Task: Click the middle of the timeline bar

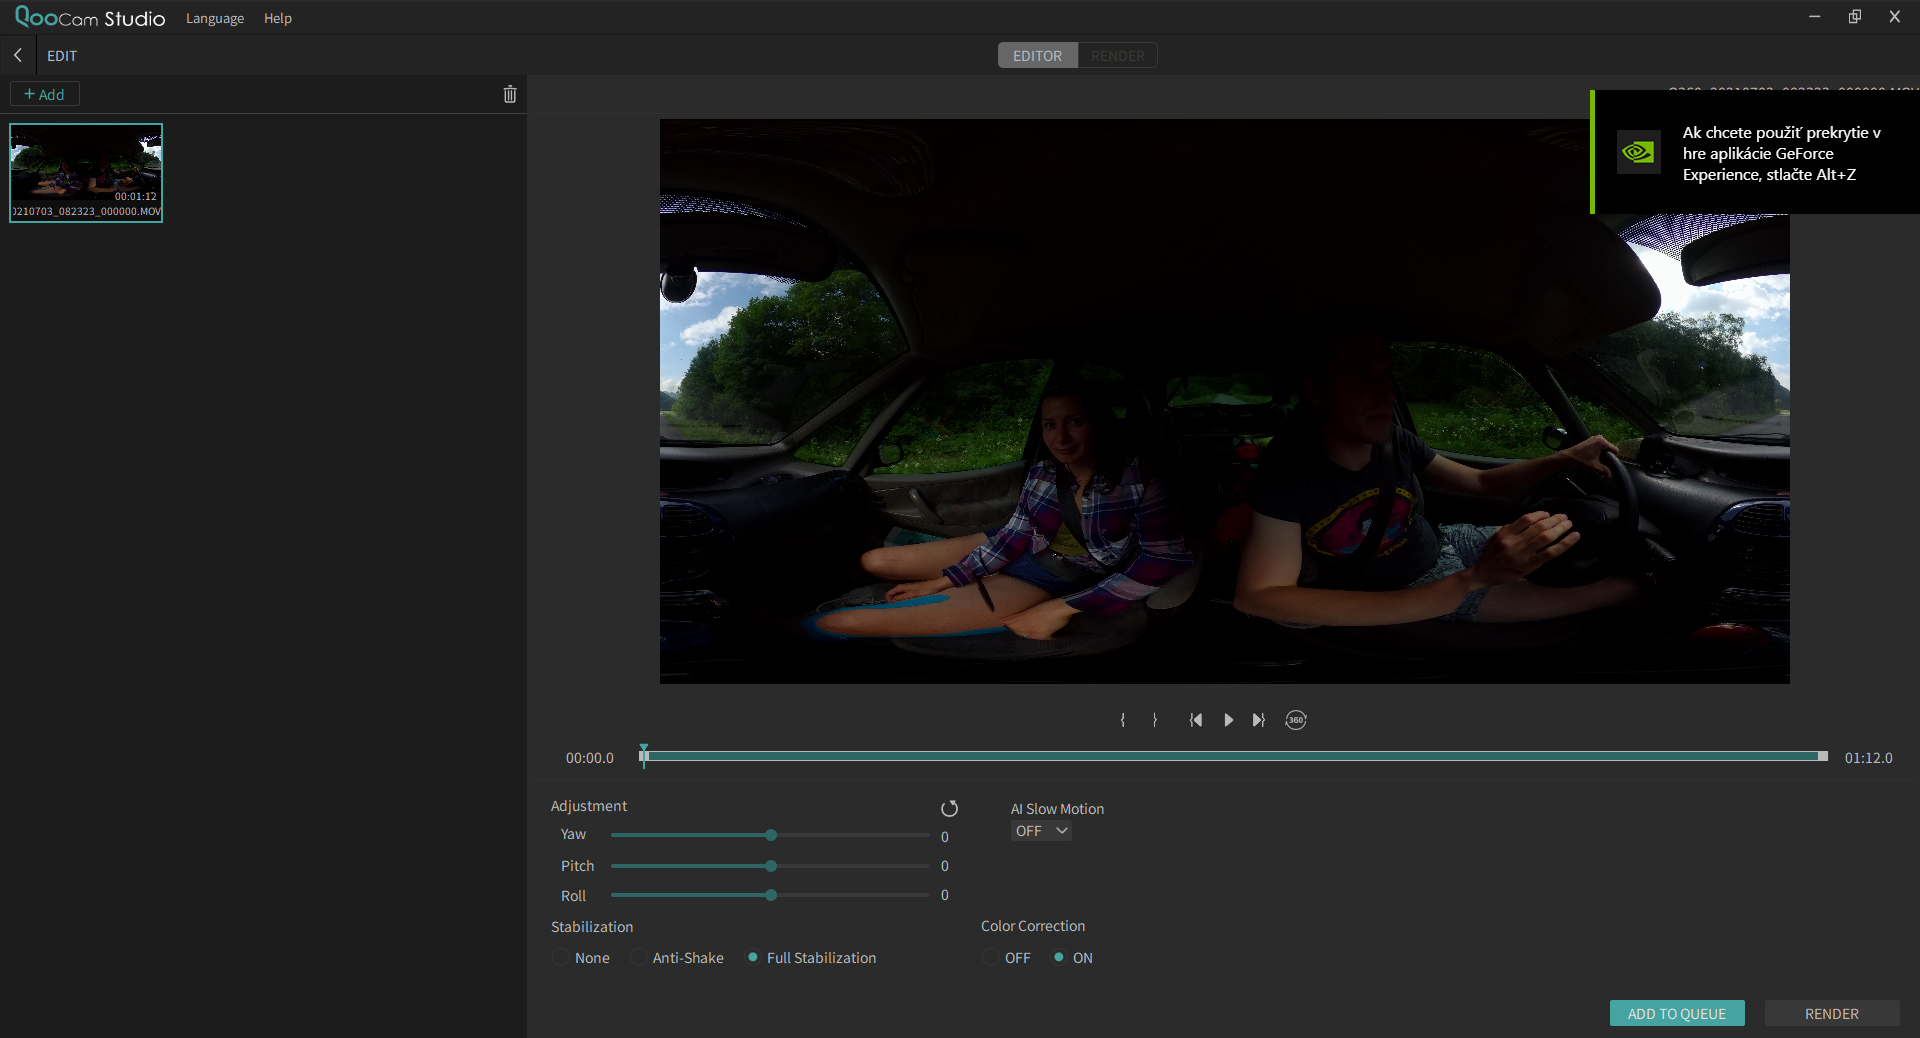Action: coord(1234,756)
